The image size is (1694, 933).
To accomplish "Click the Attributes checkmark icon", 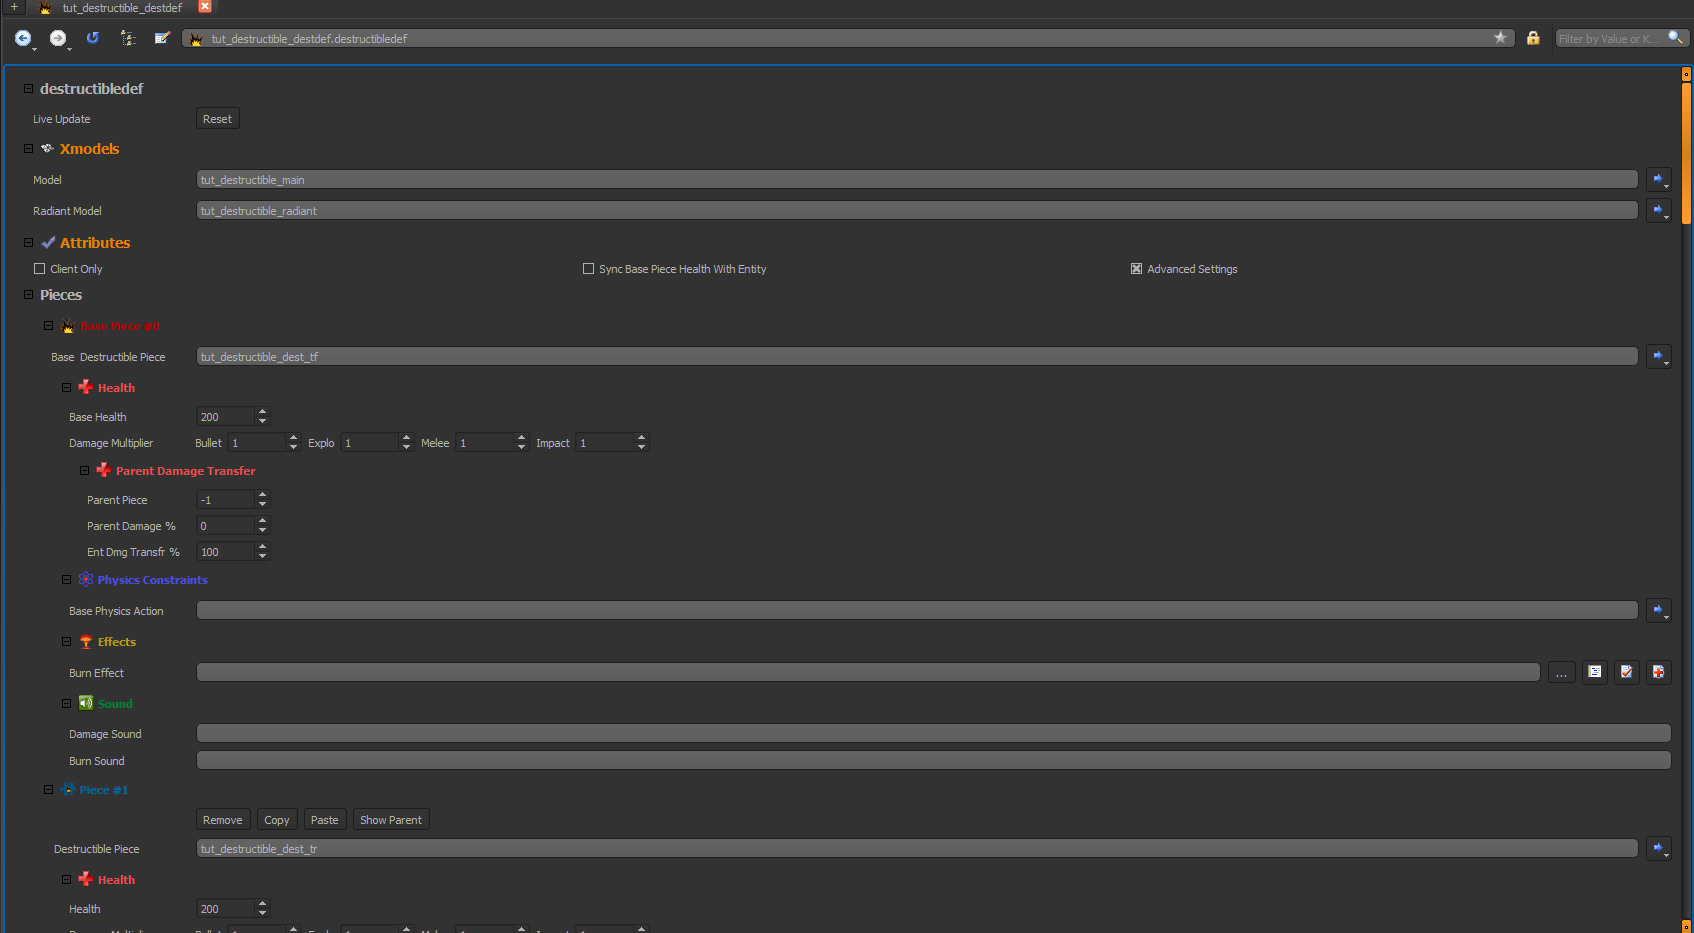I will pos(48,243).
